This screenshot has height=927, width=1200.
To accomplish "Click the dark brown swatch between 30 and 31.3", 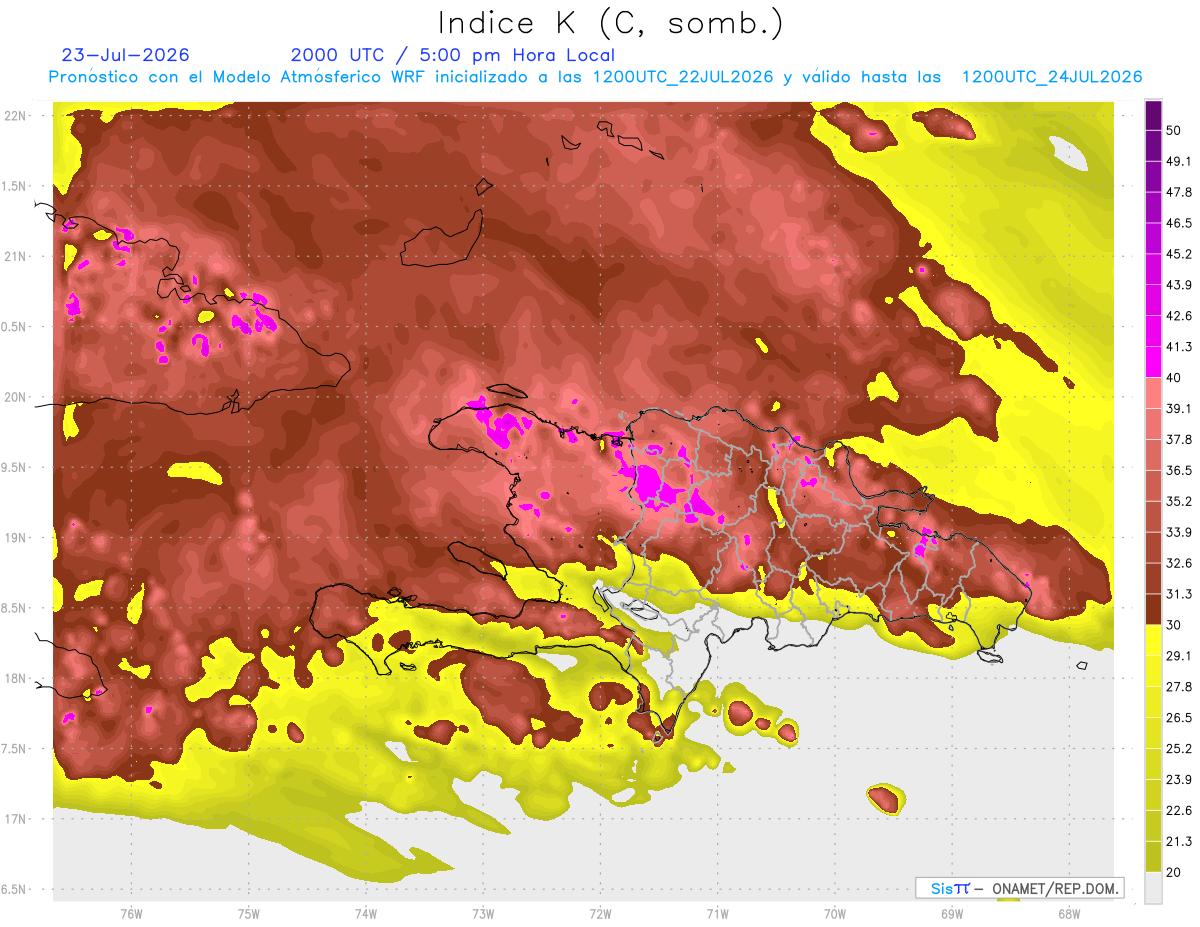I will 1153,609.
